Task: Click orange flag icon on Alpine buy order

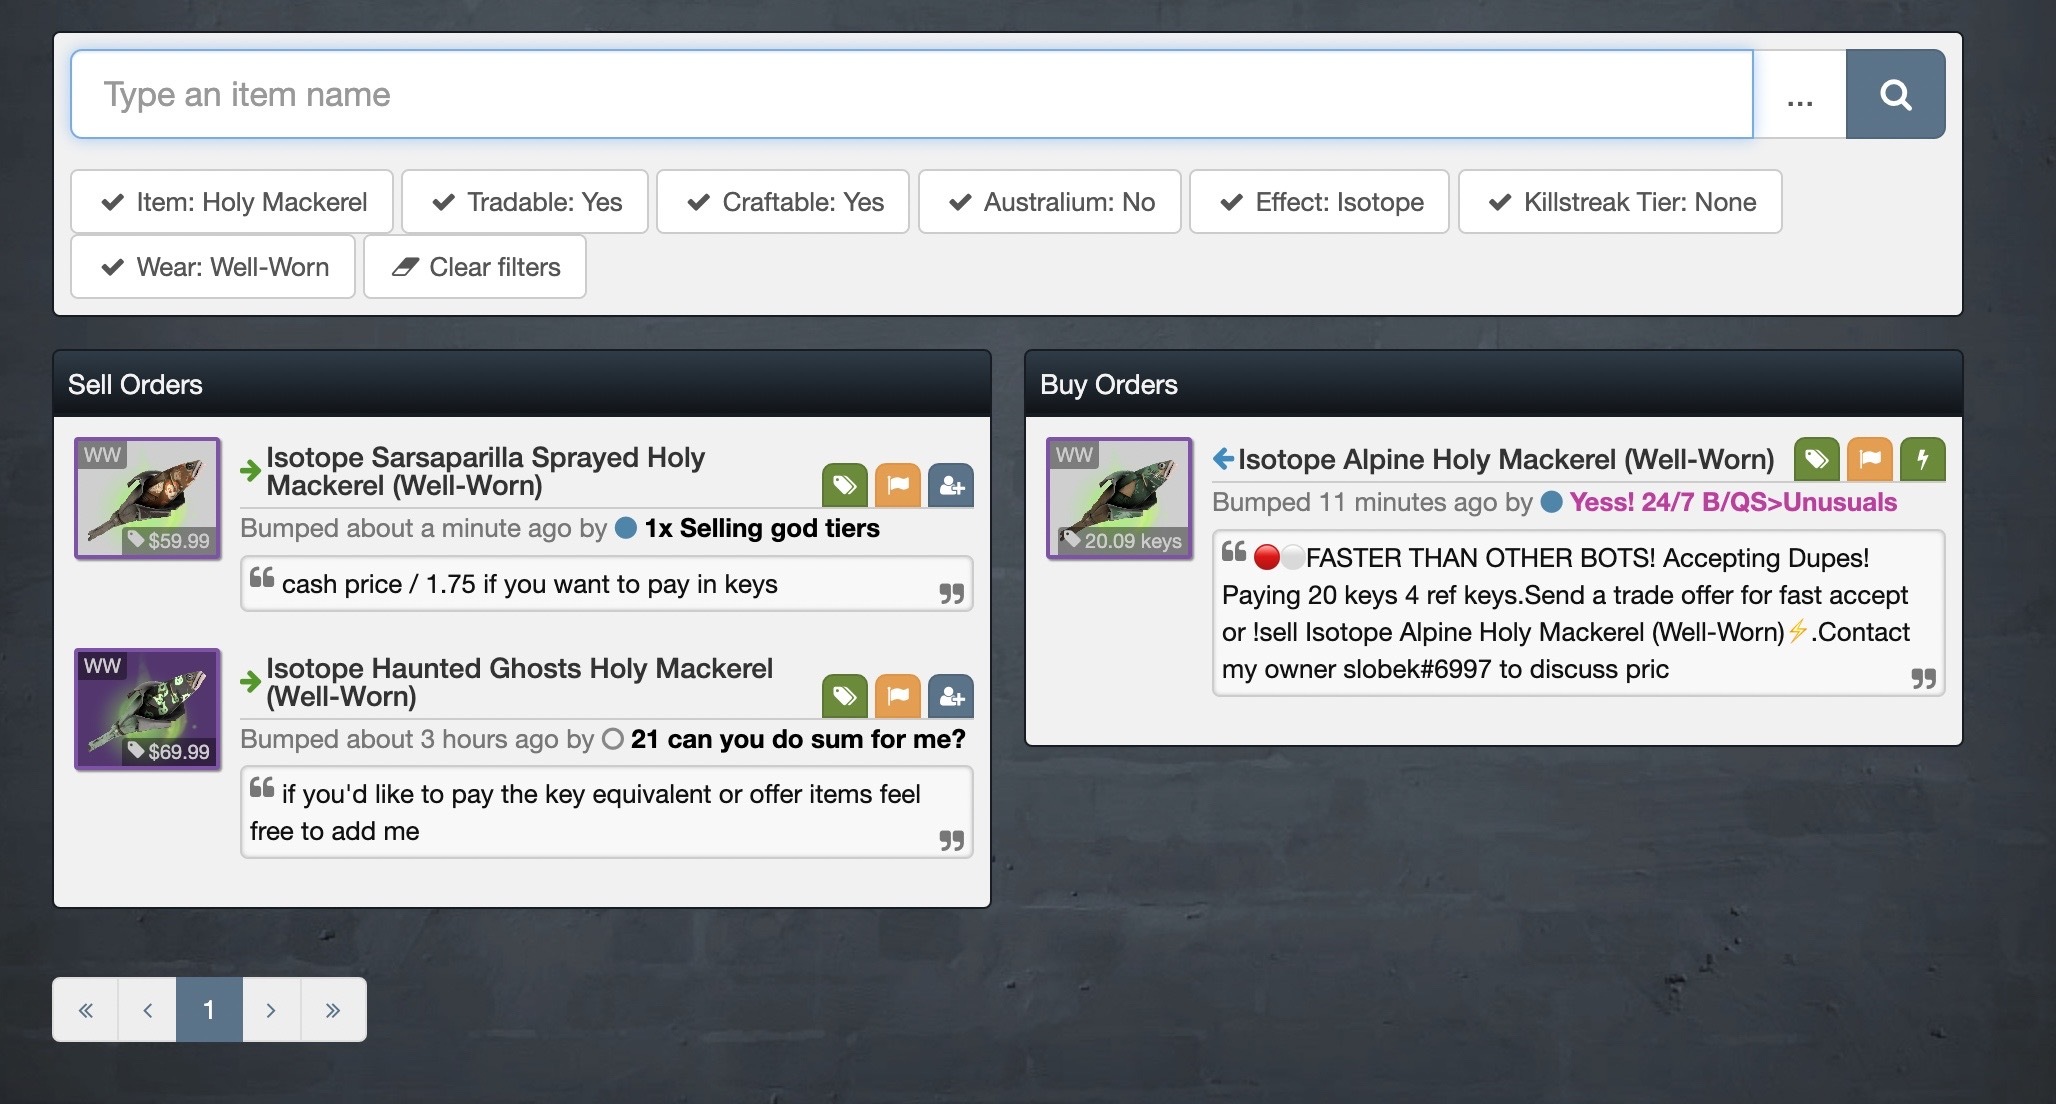Action: click(x=1869, y=460)
